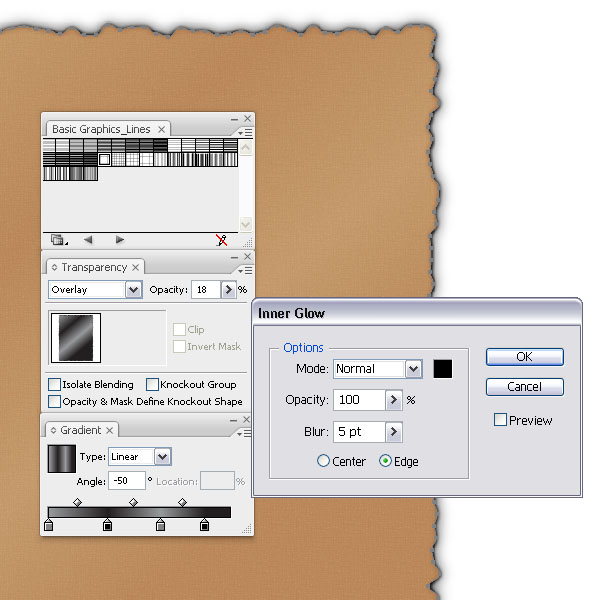Select the highlighted white square pattern swatch
This screenshot has width=600, height=600.
pyautogui.click(x=104, y=159)
